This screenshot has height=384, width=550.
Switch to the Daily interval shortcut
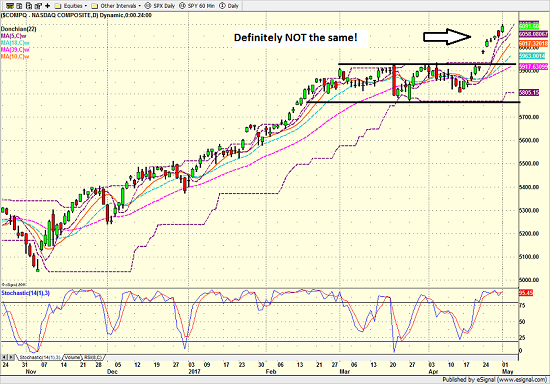pyautogui.click(x=233, y=6)
